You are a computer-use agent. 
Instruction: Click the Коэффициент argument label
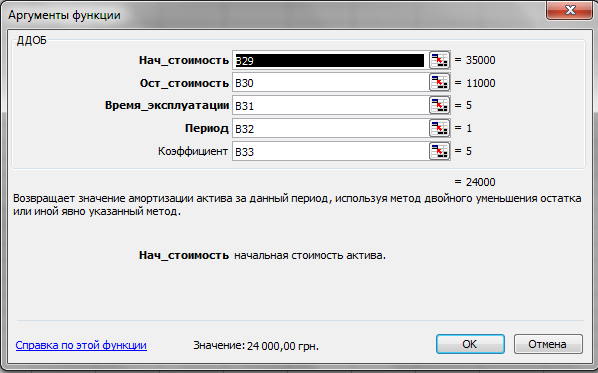pos(193,151)
